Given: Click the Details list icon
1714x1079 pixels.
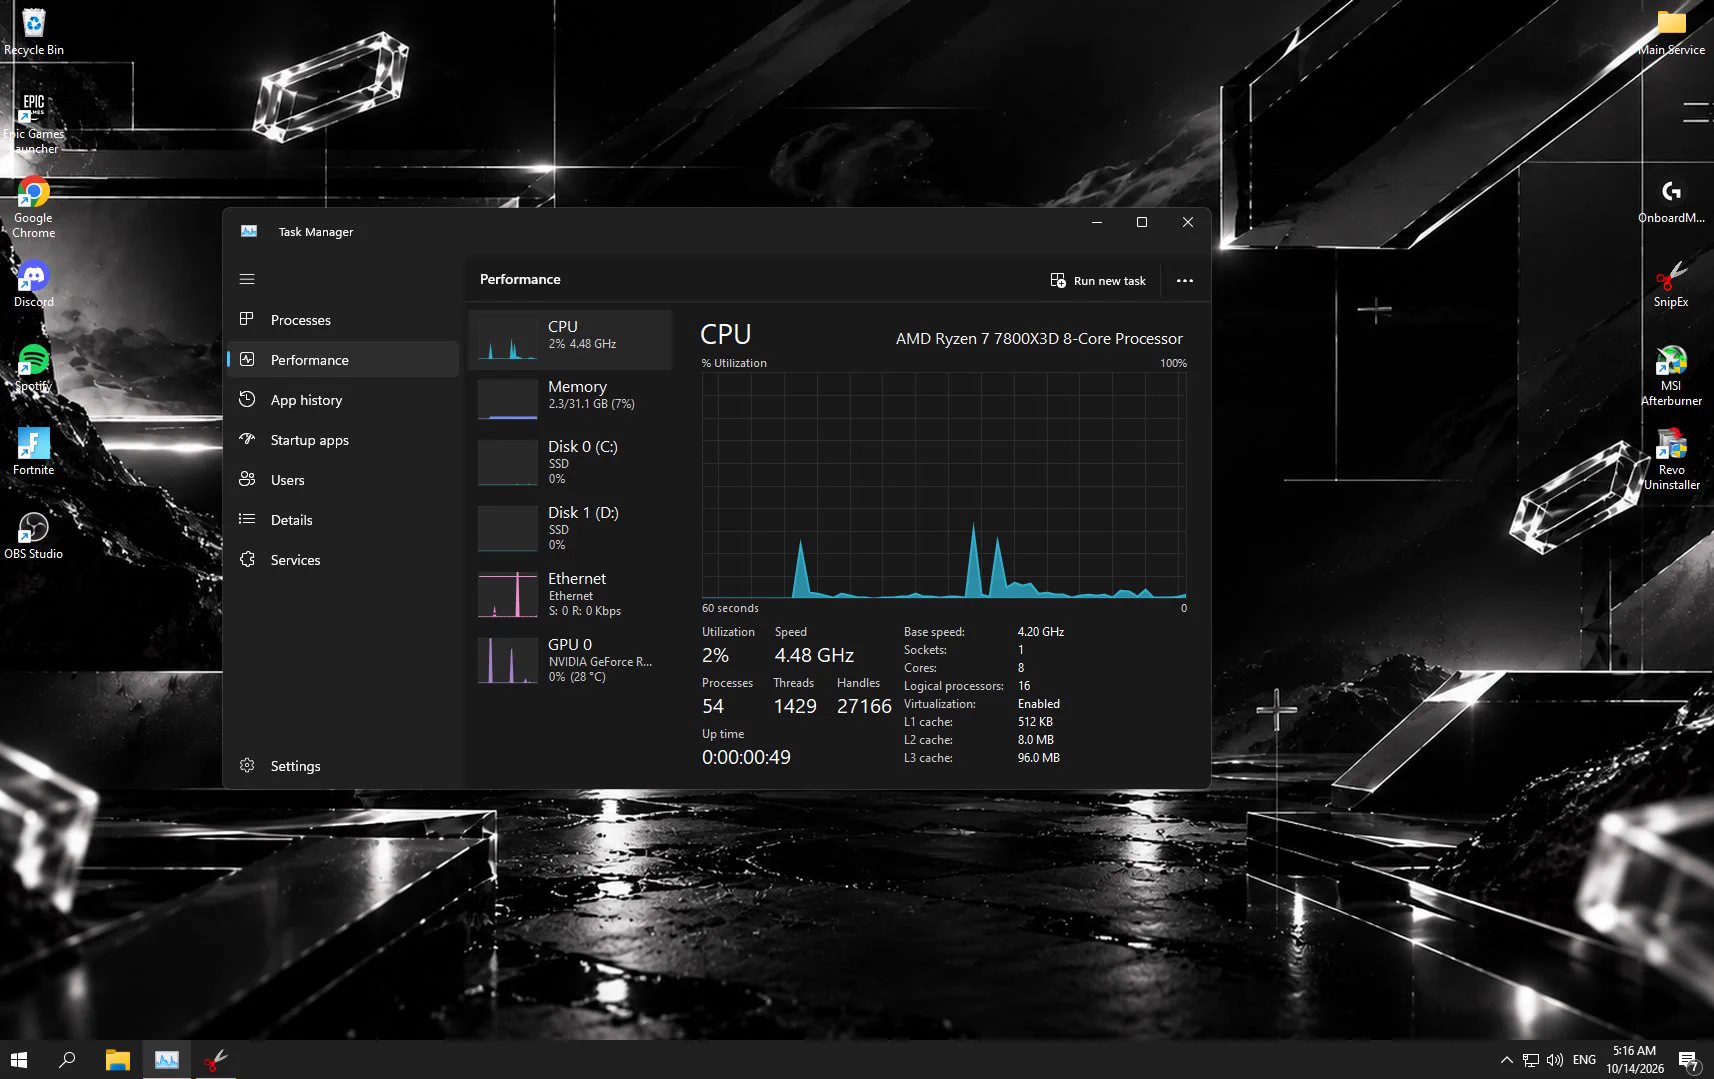Looking at the screenshot, I should coord(247,519).
